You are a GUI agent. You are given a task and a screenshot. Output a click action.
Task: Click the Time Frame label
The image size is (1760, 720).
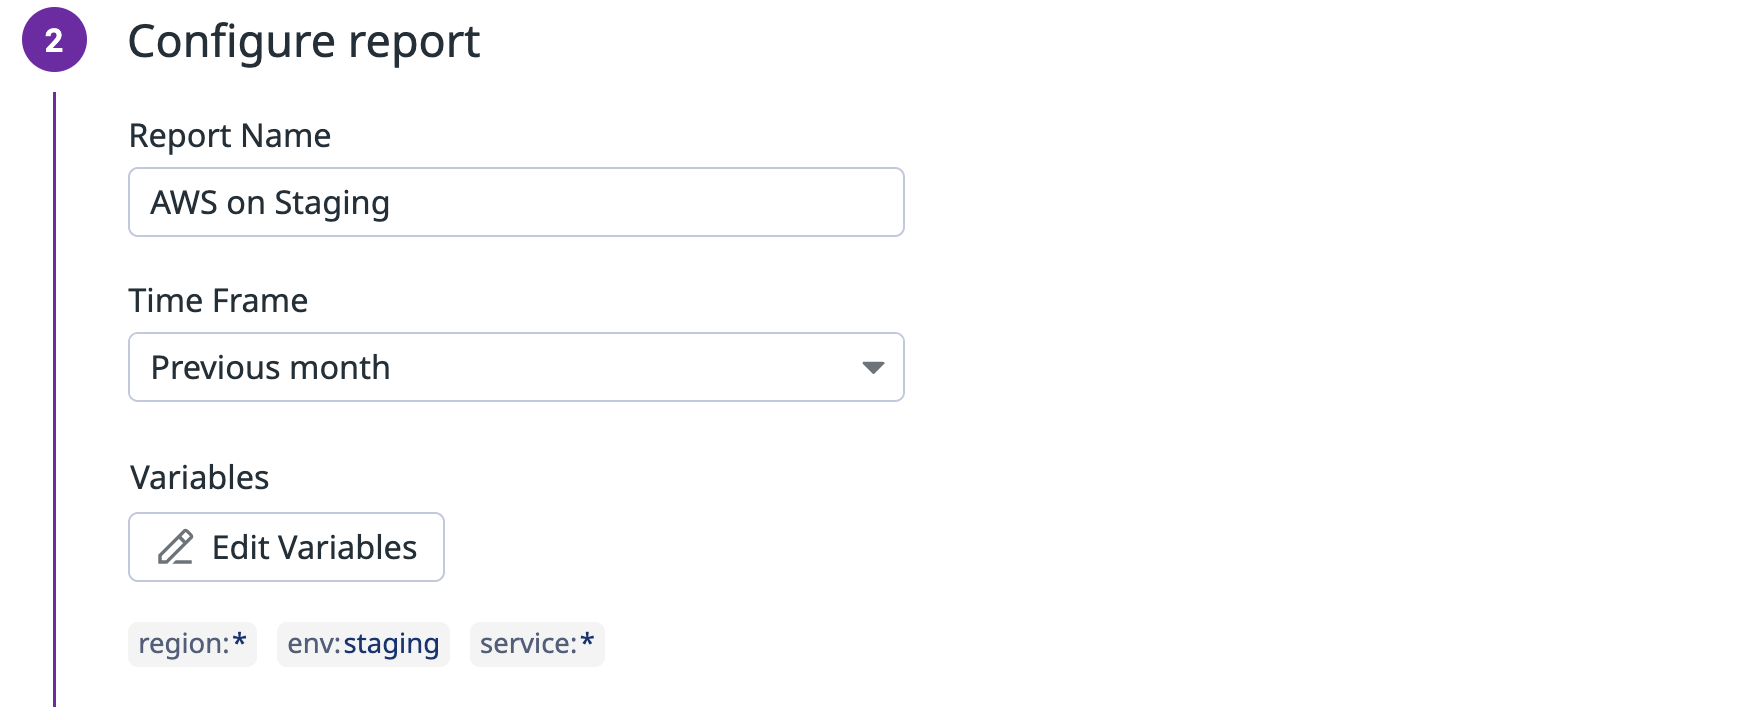pyautogui.click(x=218, y=301)
